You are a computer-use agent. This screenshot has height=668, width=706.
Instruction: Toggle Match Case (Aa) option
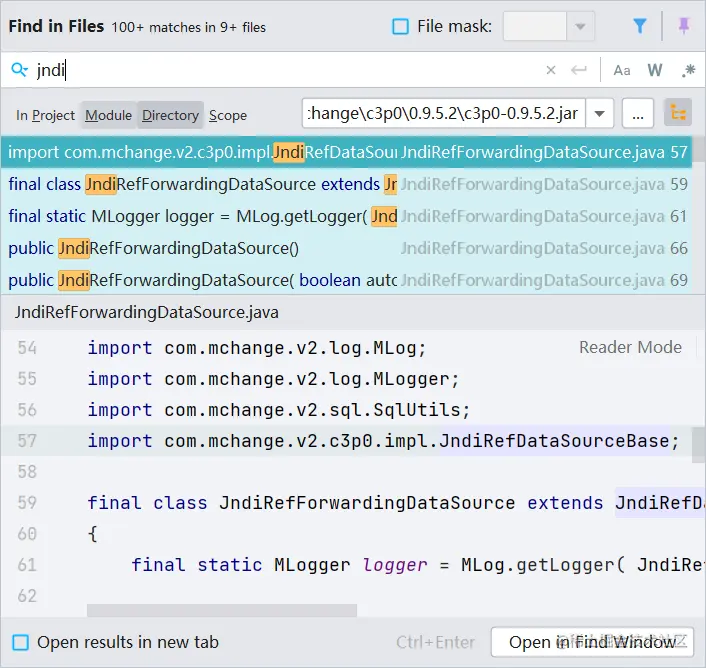pos(622,70)
